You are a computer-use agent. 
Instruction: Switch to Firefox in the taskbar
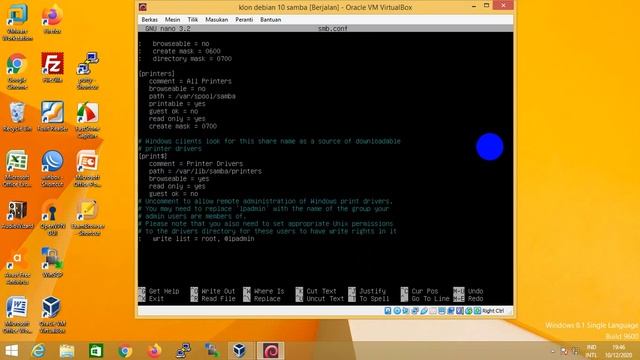(x=154, y=351)
